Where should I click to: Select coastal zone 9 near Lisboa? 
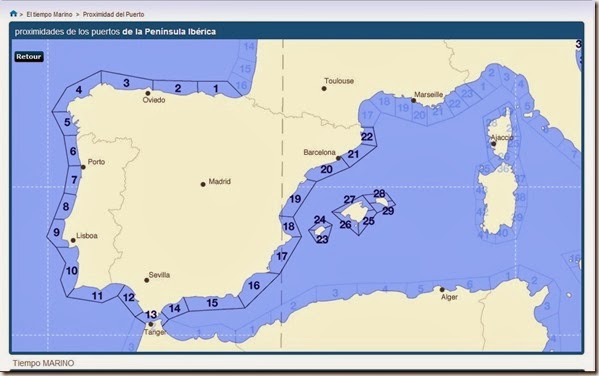click(x=57, y=232)
